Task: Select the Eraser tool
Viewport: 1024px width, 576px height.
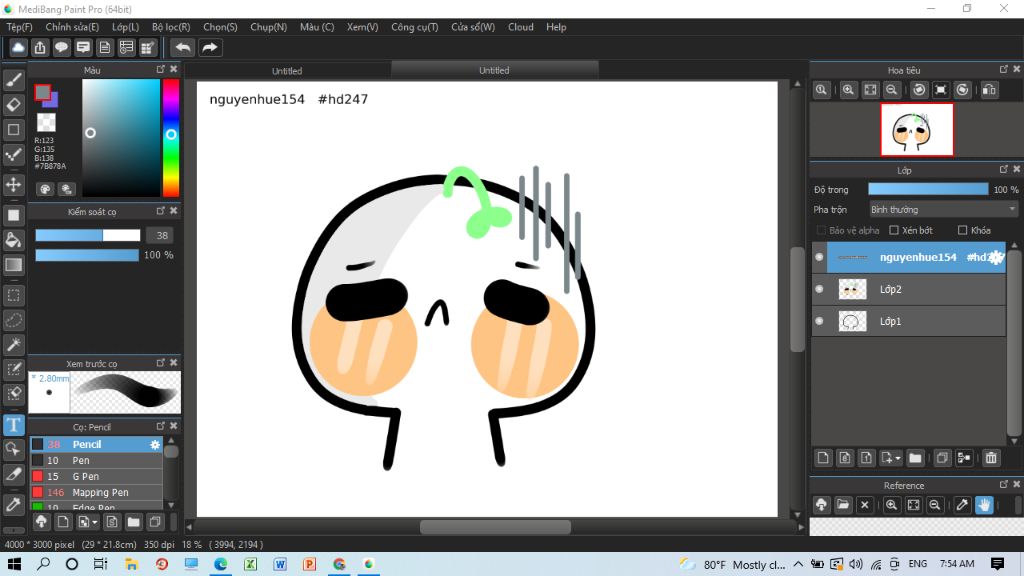Action: [14, 104]
